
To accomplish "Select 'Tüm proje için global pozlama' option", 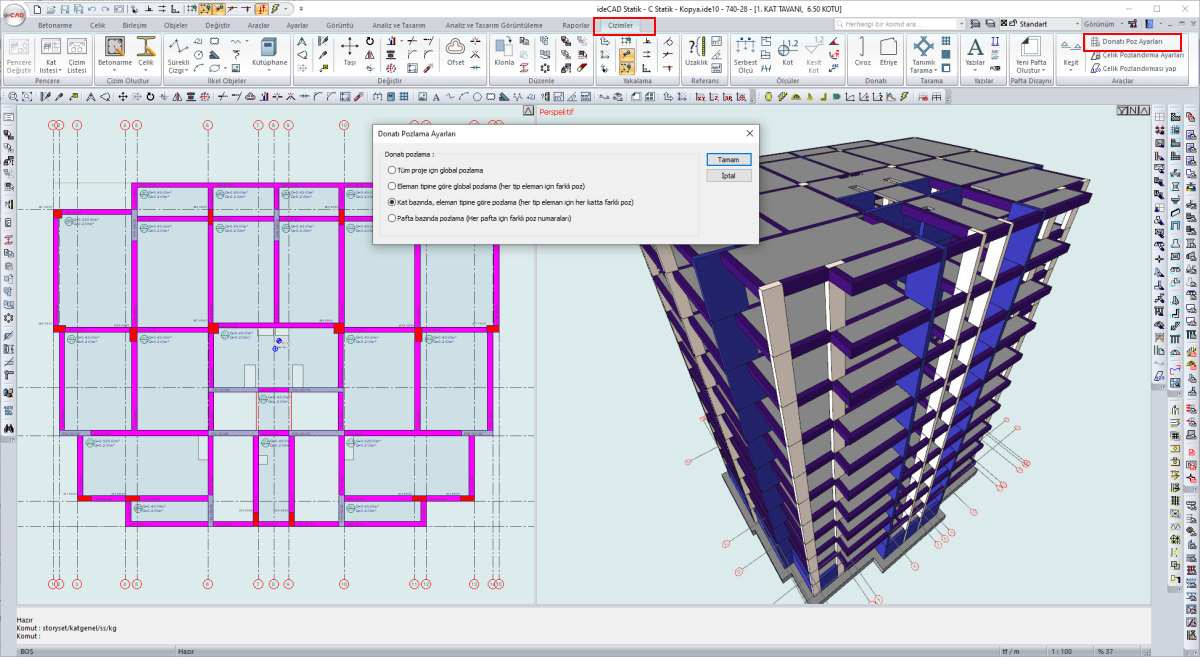I will tap(391, 171).
